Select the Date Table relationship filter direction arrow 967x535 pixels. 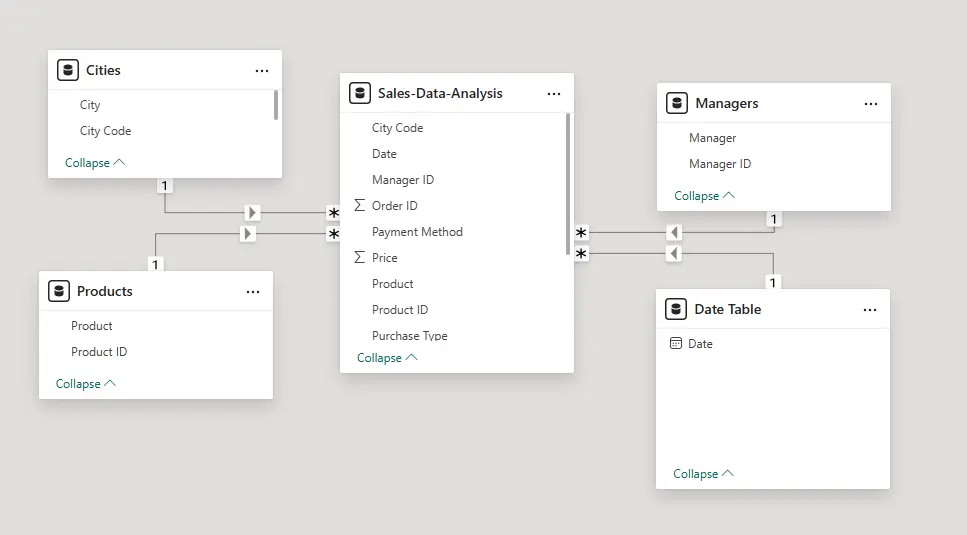click(673, 253)
